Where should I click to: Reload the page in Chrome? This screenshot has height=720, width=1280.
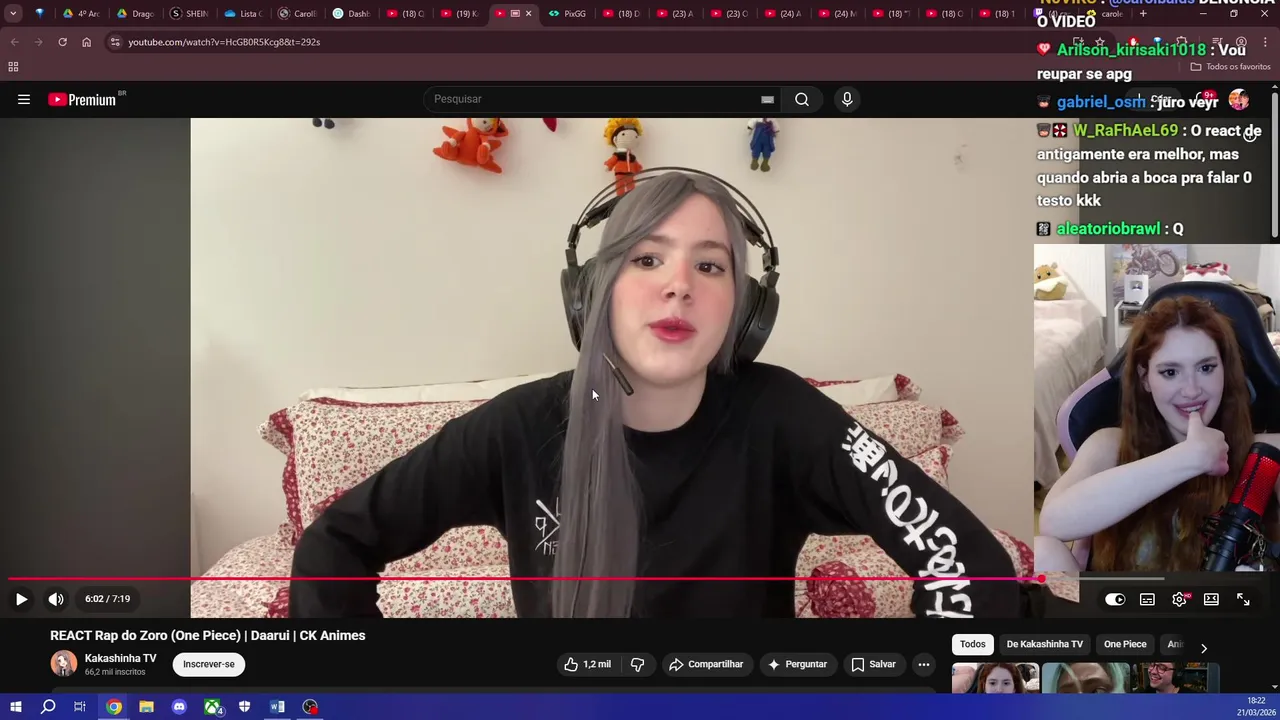pos(62,42)
